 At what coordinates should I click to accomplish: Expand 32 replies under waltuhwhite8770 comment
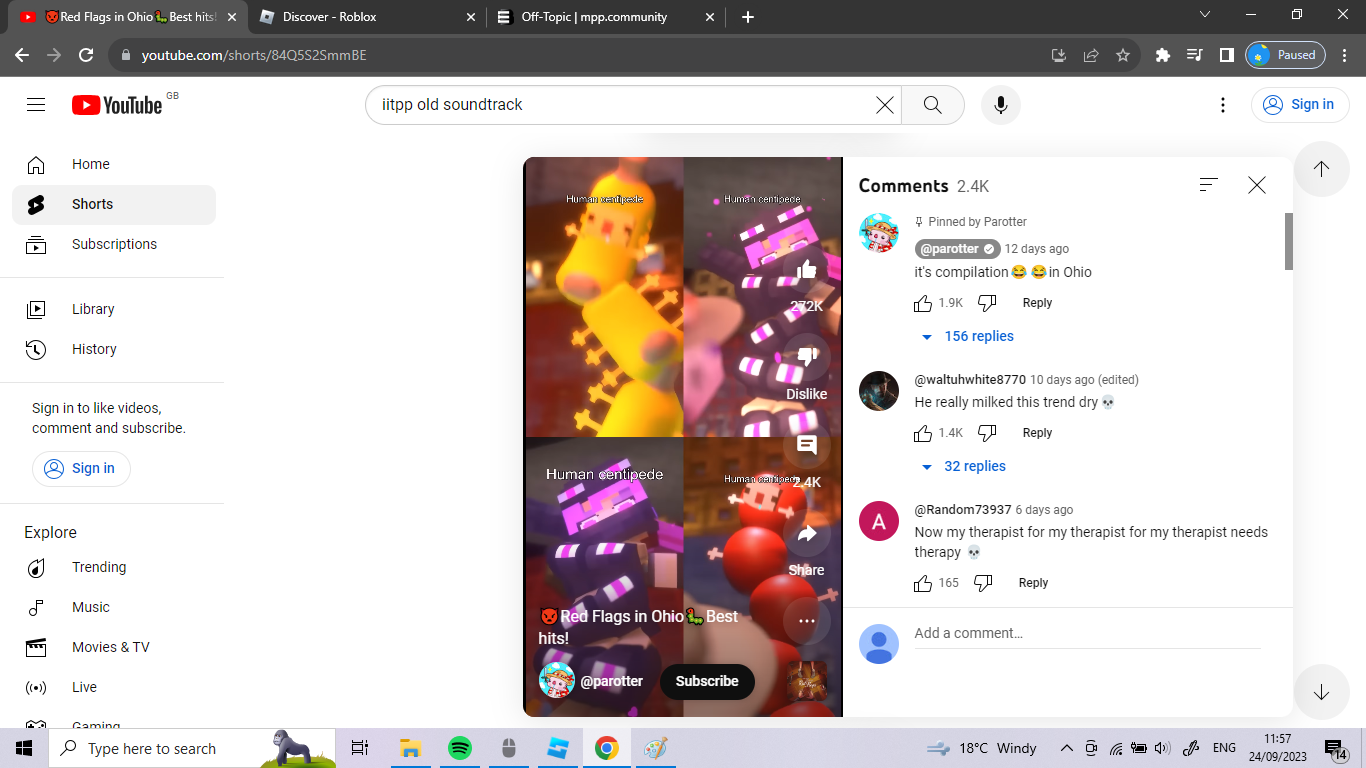(x=963, y=466)
